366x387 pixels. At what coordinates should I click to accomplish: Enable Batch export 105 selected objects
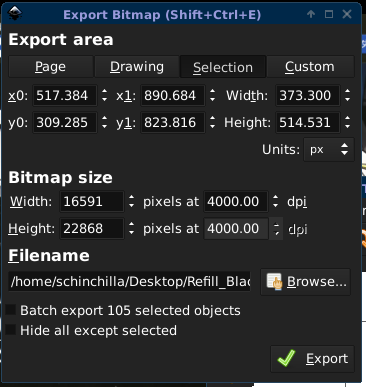click(11, 310)
